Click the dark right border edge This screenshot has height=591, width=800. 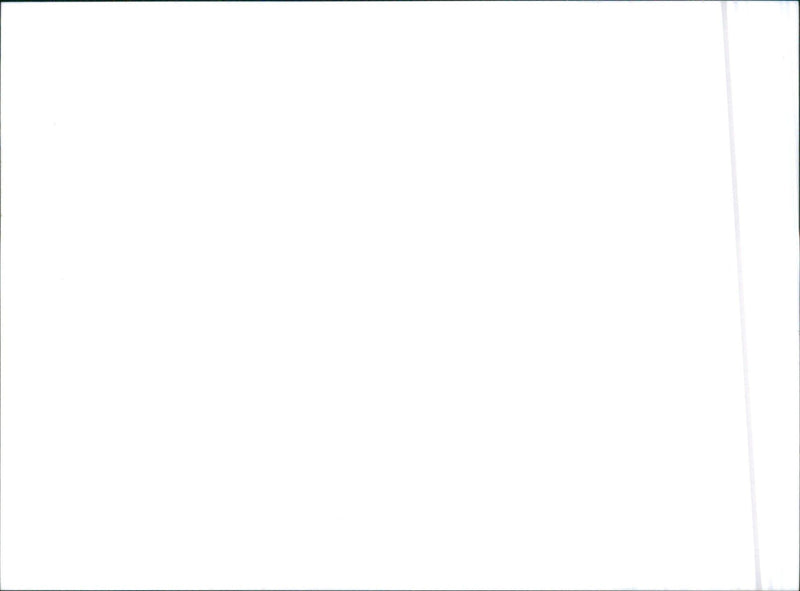tap(799, 296)
